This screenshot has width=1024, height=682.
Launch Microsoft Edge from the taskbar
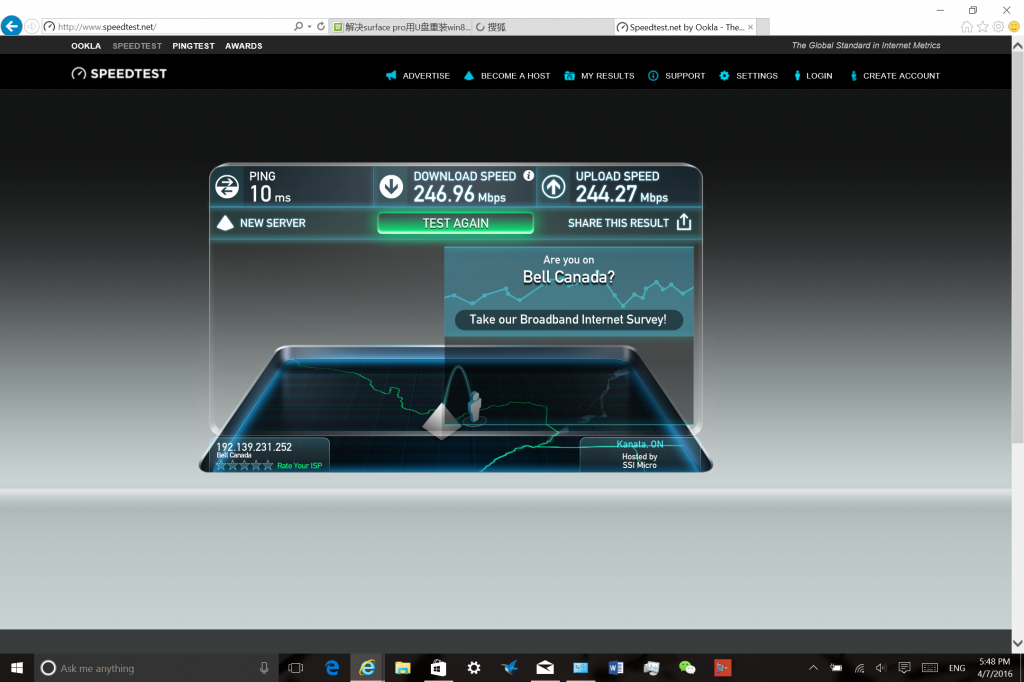tap(332, 668)
